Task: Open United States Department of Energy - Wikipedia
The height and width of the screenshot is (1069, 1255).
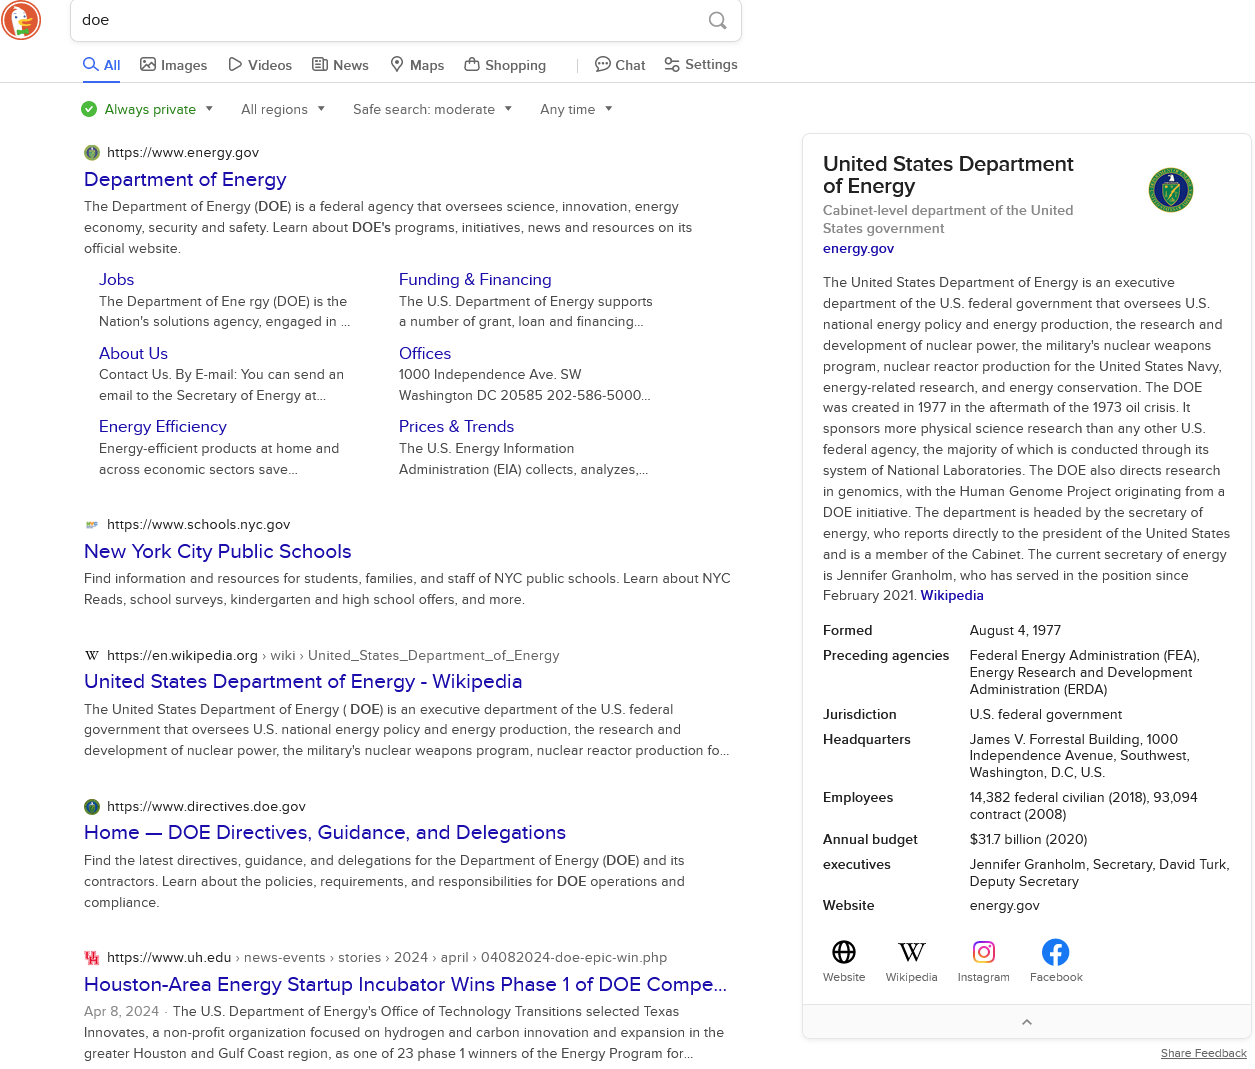Action: point(303,682)
